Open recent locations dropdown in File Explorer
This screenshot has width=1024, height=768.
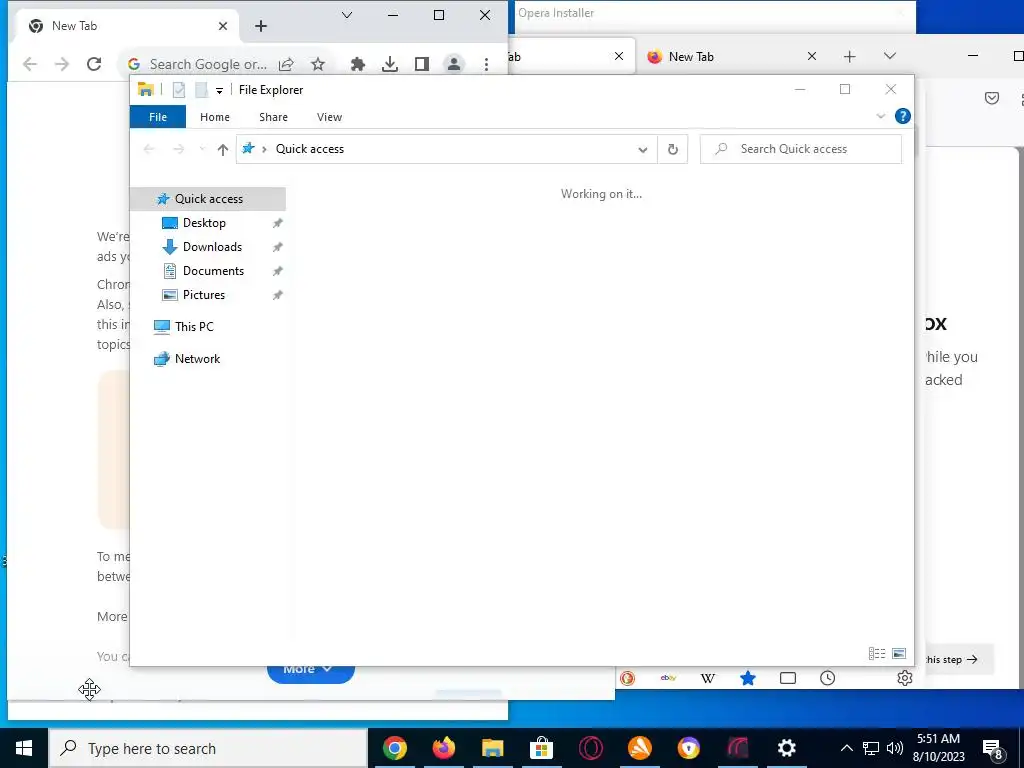[x=202, y=150]
